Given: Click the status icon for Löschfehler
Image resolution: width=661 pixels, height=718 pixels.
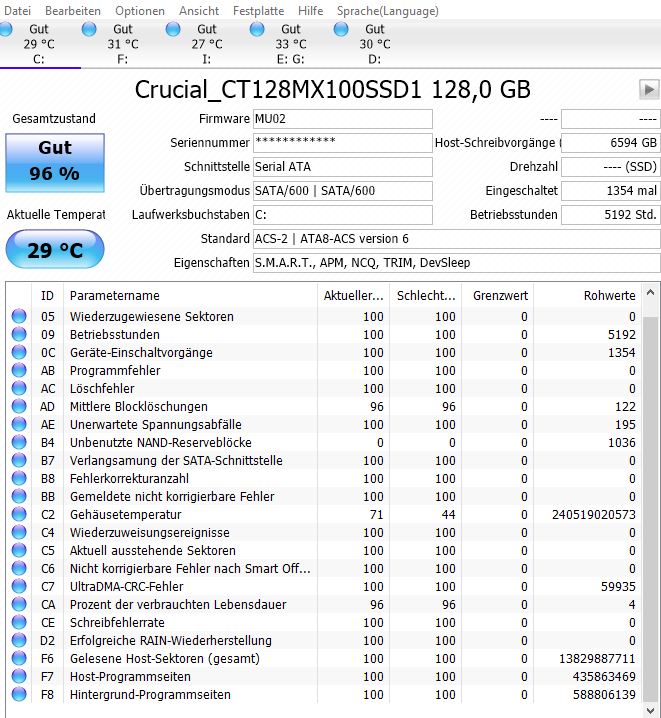Looking at the screenshot, I should point(19,388).
